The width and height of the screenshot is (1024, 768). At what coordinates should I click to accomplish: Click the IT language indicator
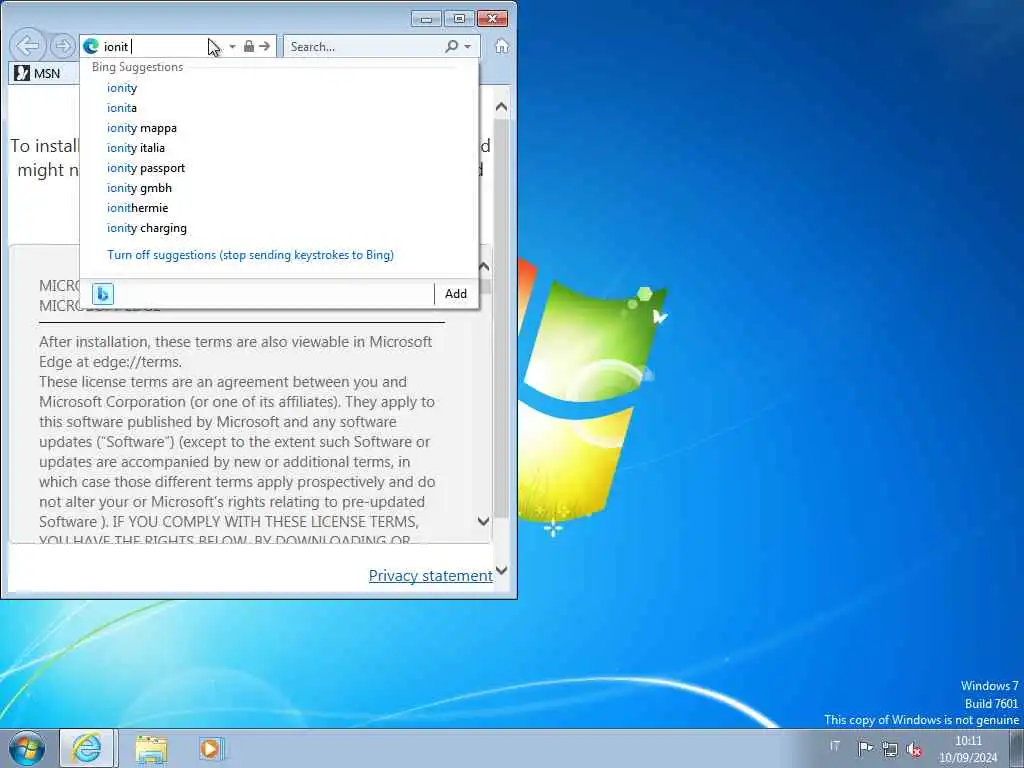pos(835,746)
